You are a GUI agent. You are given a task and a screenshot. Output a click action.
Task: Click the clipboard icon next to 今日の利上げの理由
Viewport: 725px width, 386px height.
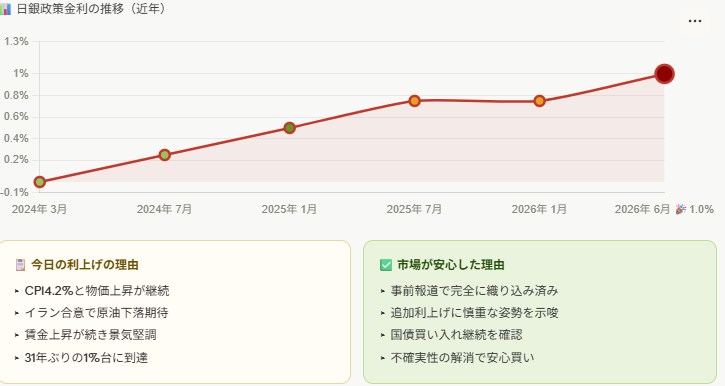pos(20,265)
